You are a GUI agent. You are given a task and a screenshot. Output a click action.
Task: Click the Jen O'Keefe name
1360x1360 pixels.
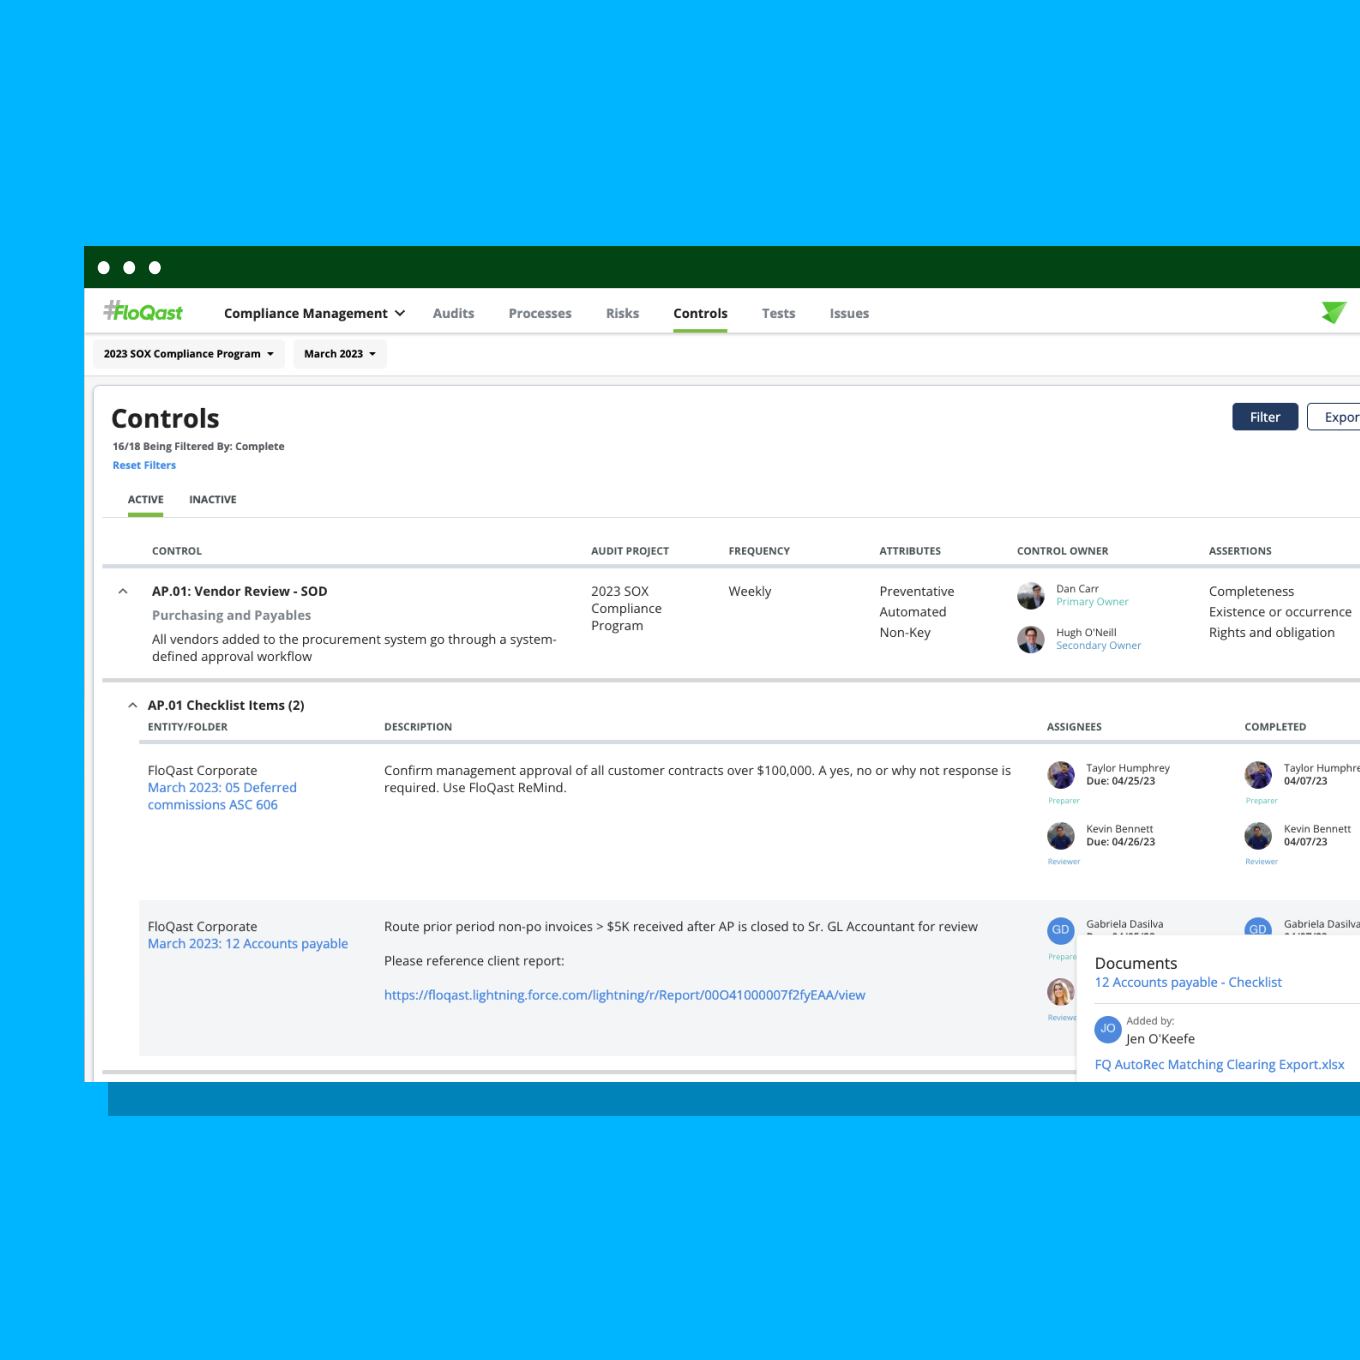(x=1160, y=1039)
